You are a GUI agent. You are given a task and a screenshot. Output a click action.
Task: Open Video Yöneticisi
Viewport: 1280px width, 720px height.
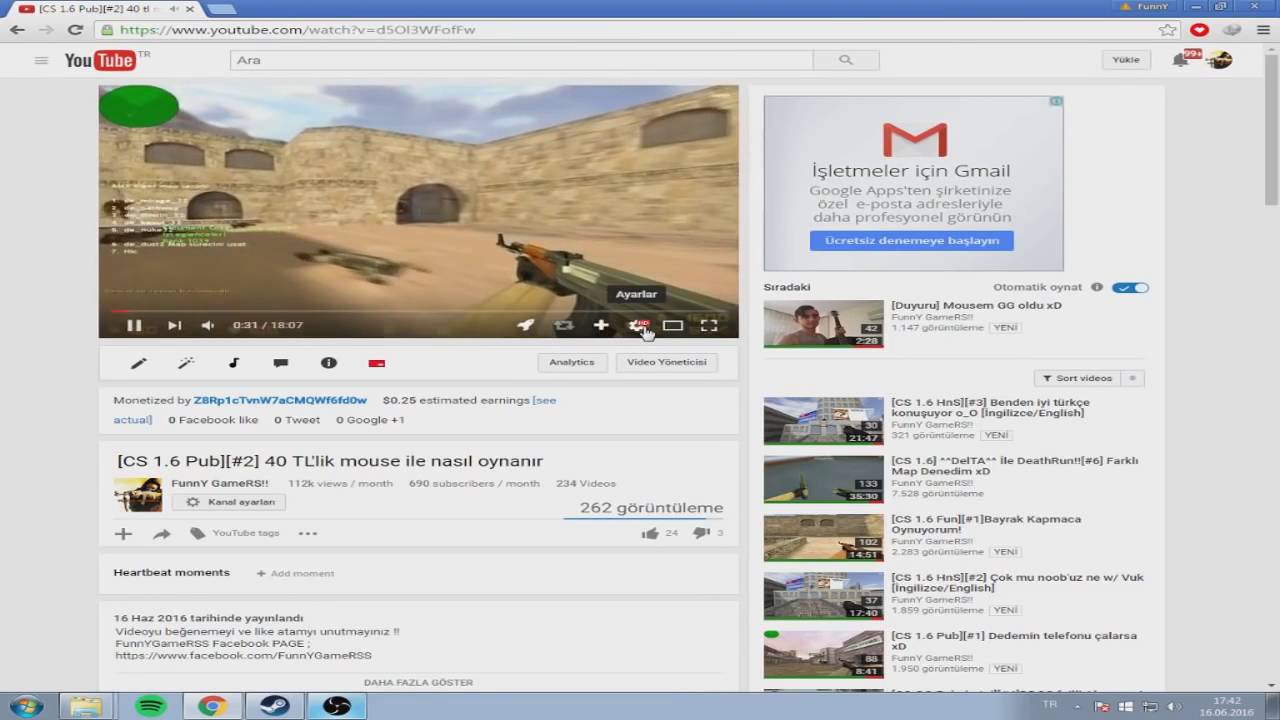click(x=667, y=362)
